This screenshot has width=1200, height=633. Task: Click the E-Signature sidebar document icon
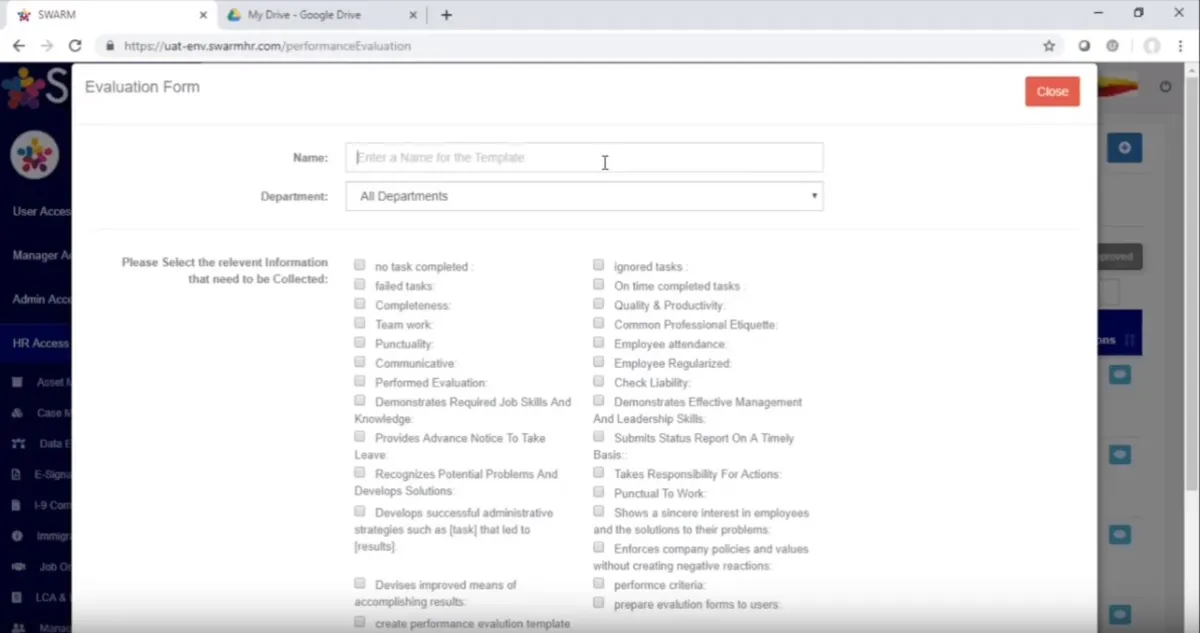click(x=18, y=475)
